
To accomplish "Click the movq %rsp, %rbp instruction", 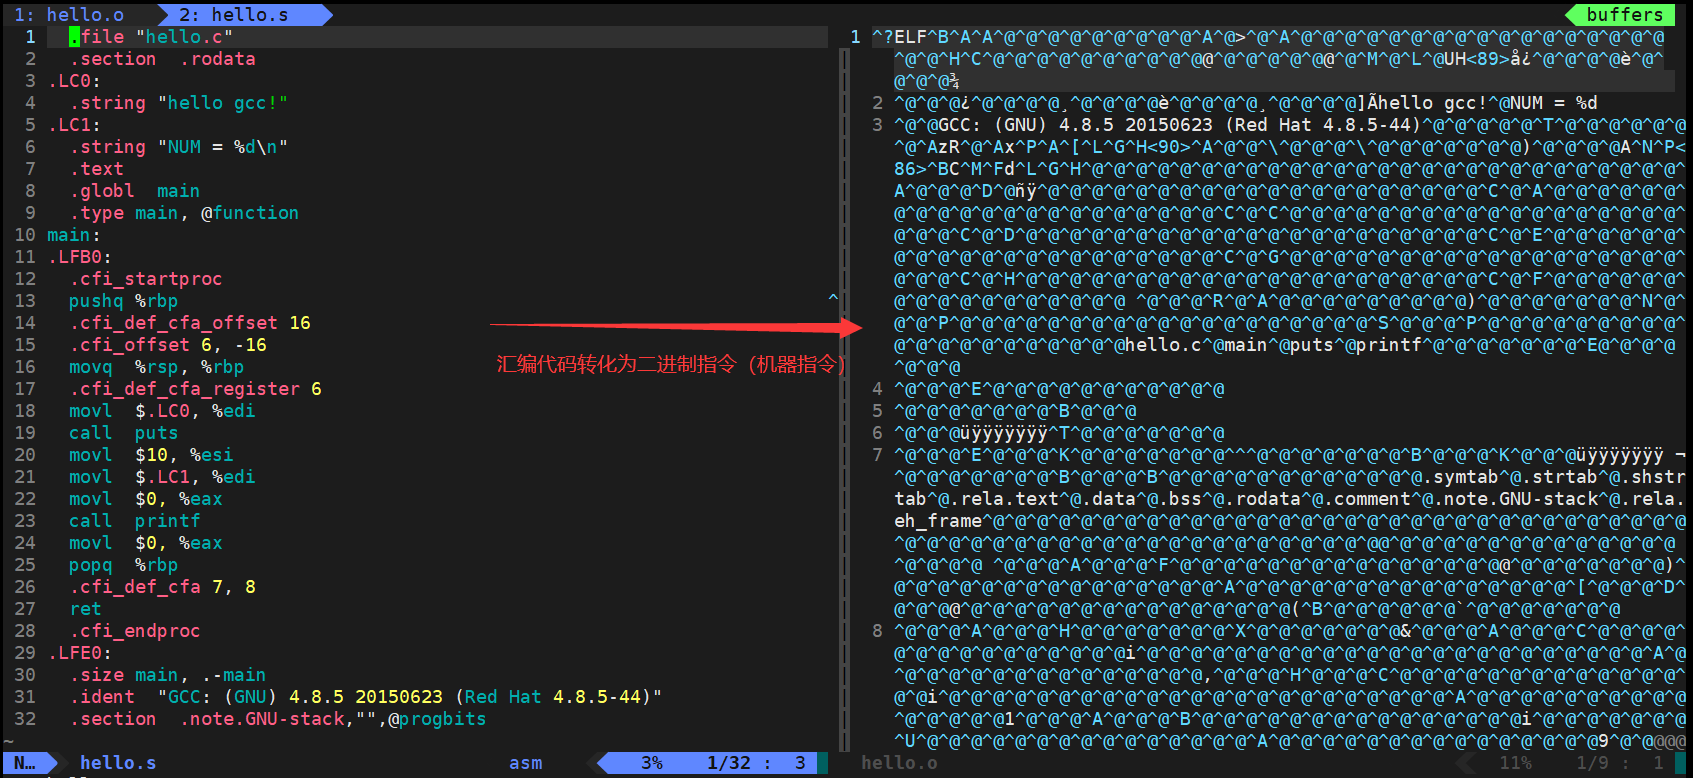I will pos(156,367).
